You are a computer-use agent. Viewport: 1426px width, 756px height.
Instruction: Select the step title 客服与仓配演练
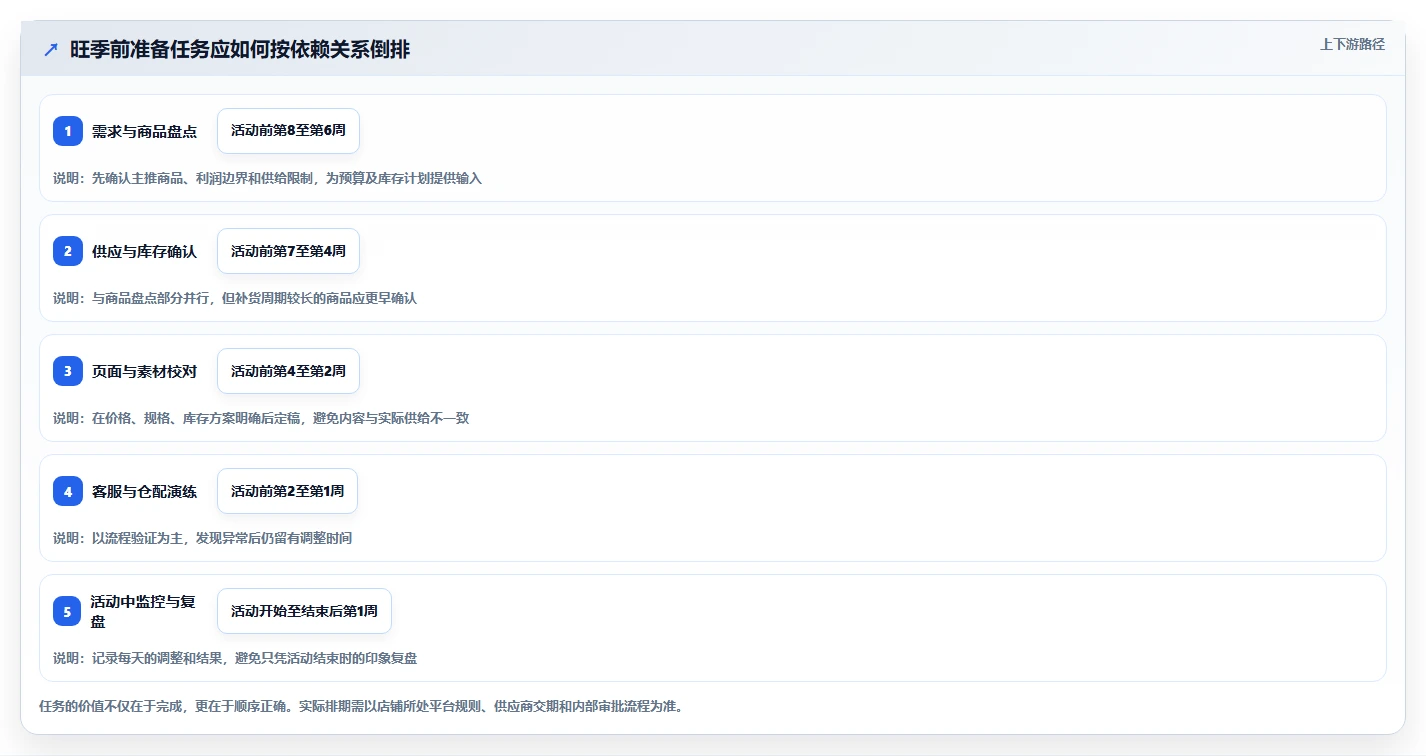[x=144, y=491]
